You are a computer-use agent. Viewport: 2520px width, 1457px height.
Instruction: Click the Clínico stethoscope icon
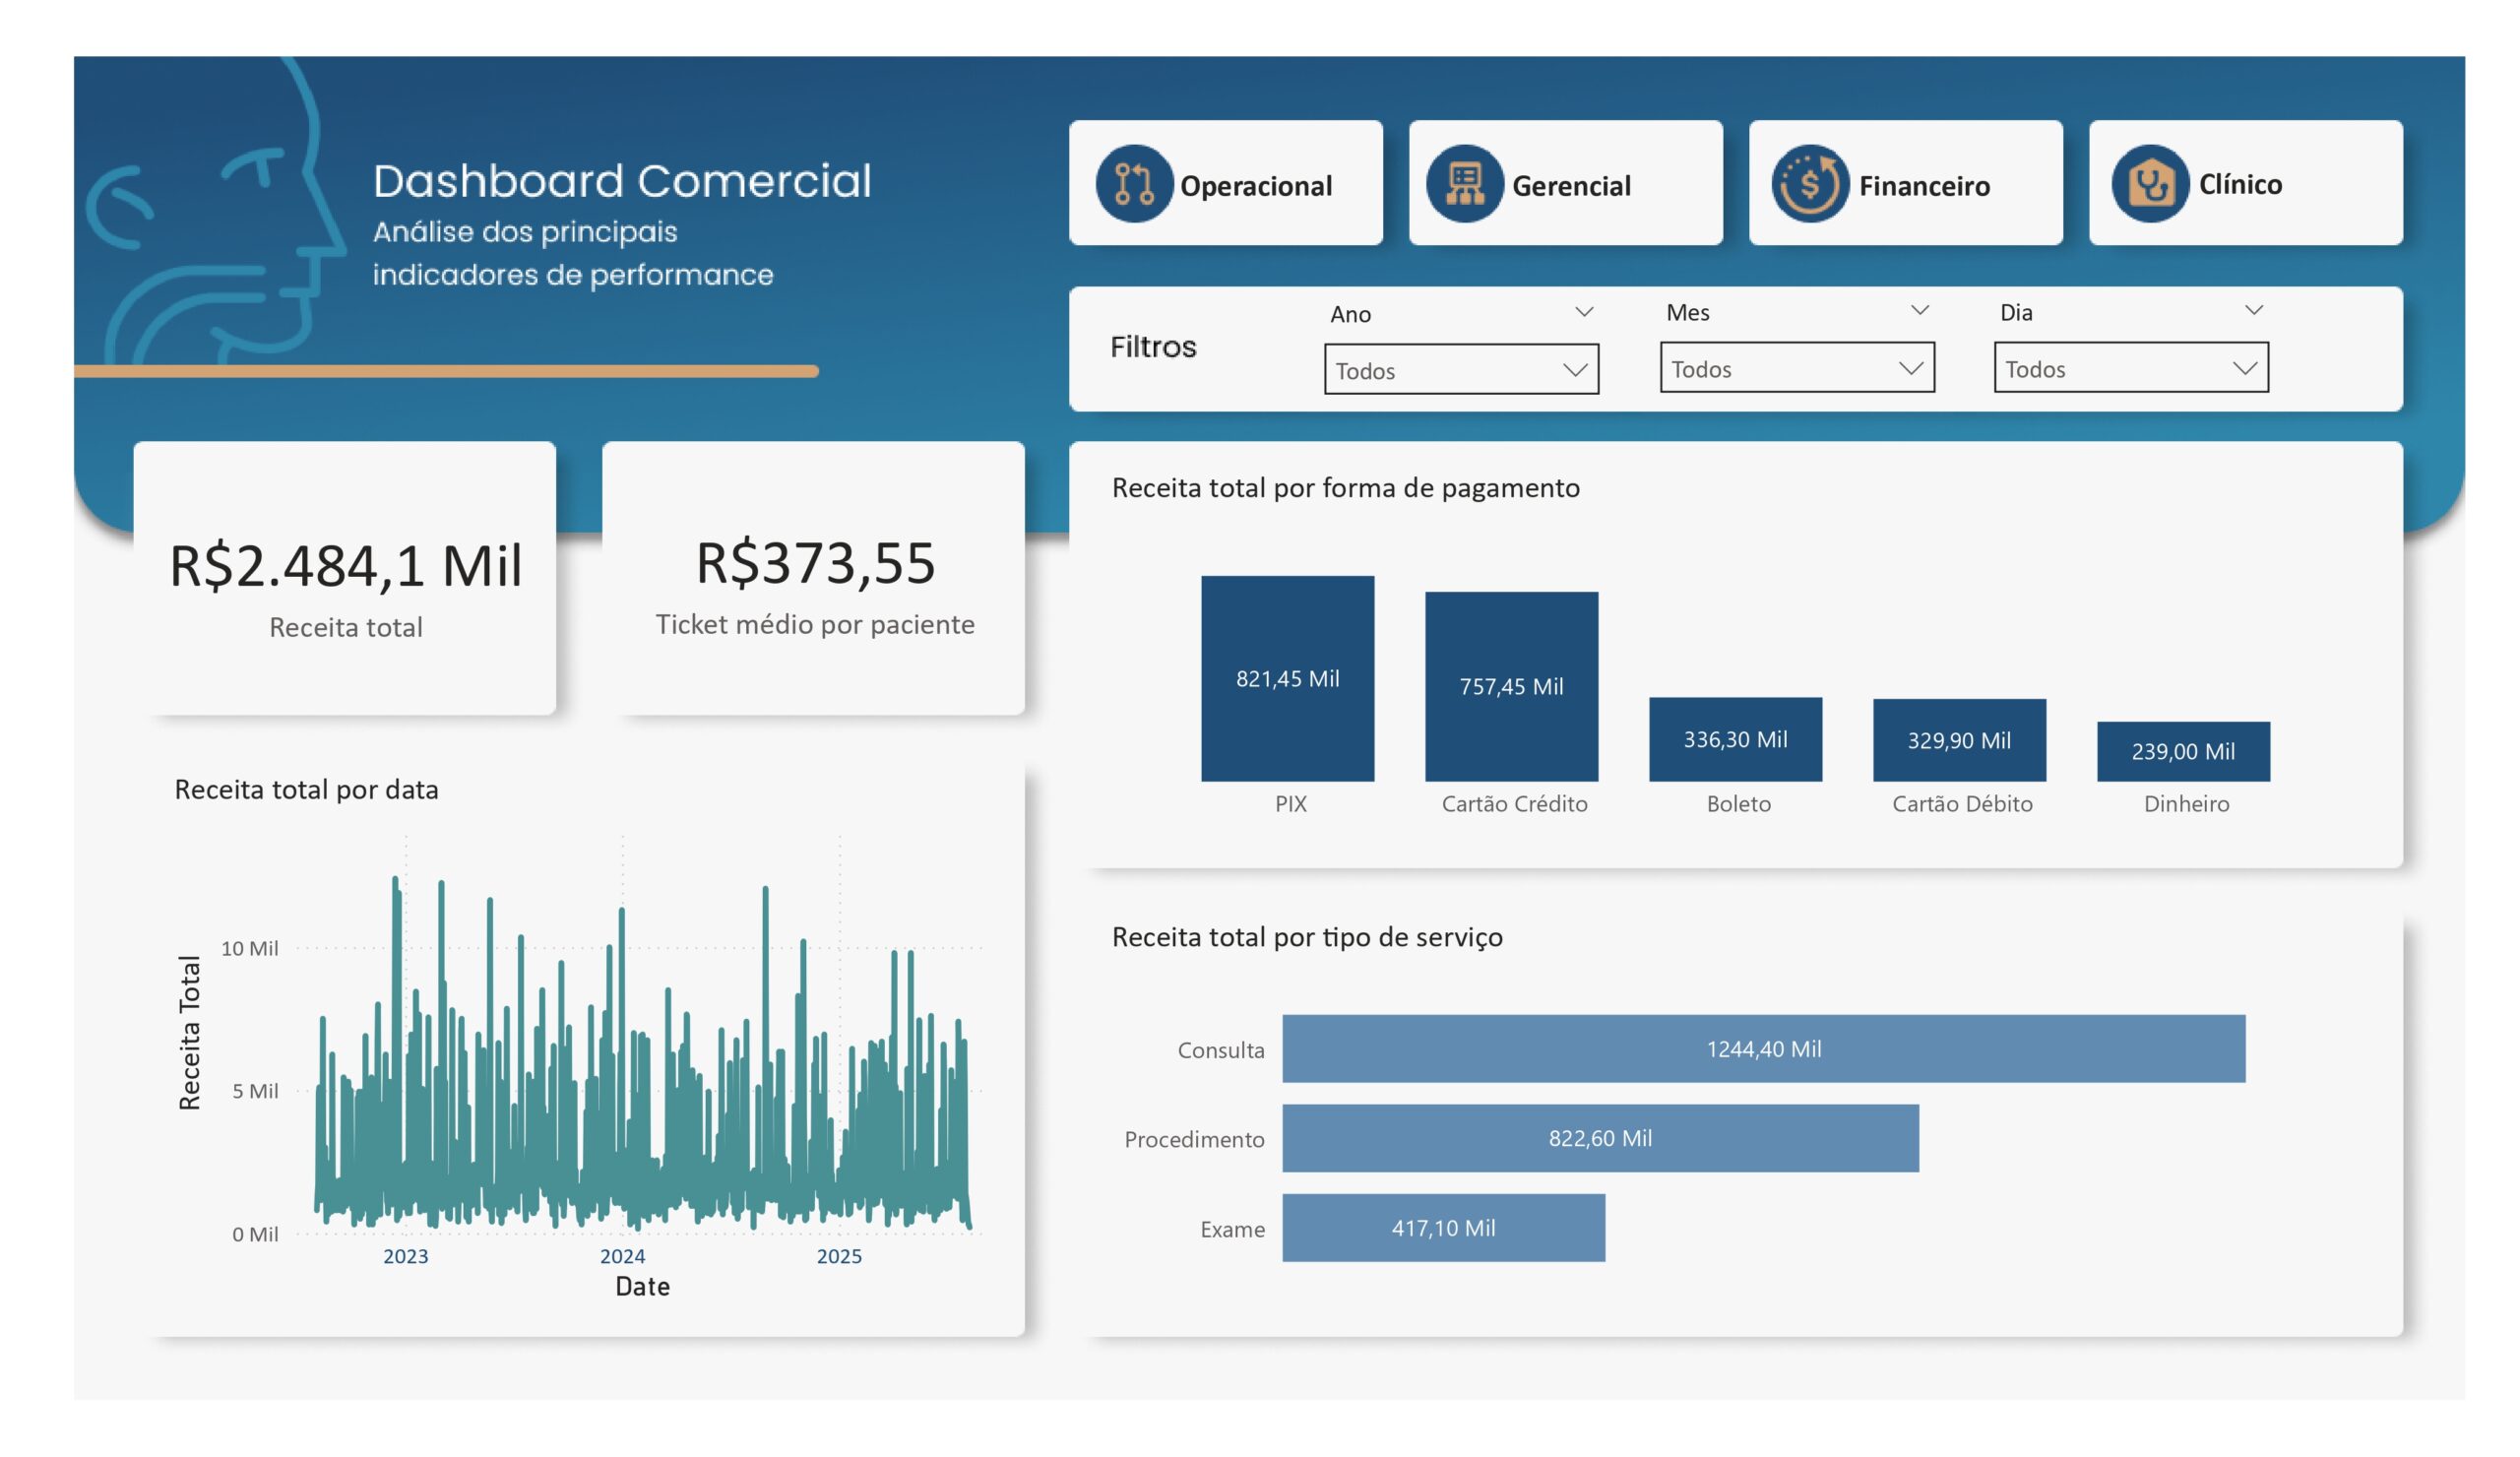2149,184
